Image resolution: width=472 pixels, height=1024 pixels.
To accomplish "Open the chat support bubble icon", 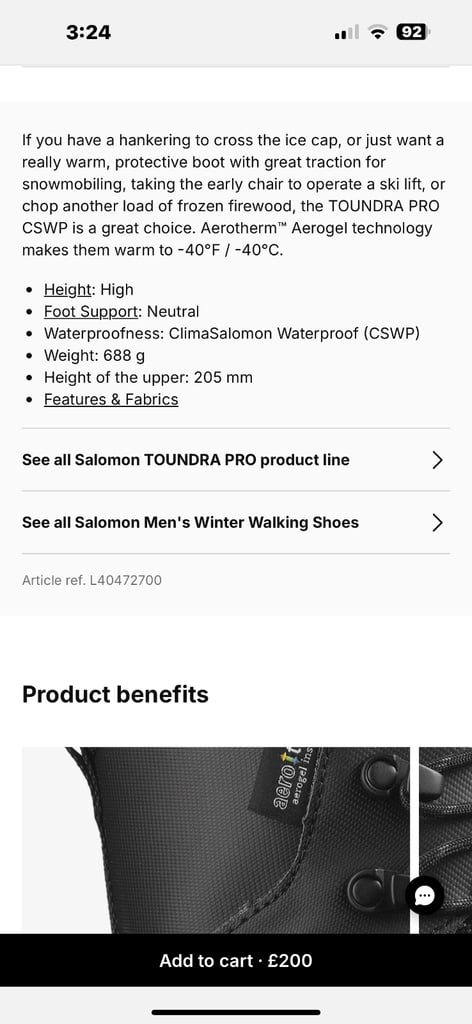I will click(x=424, y=895).
